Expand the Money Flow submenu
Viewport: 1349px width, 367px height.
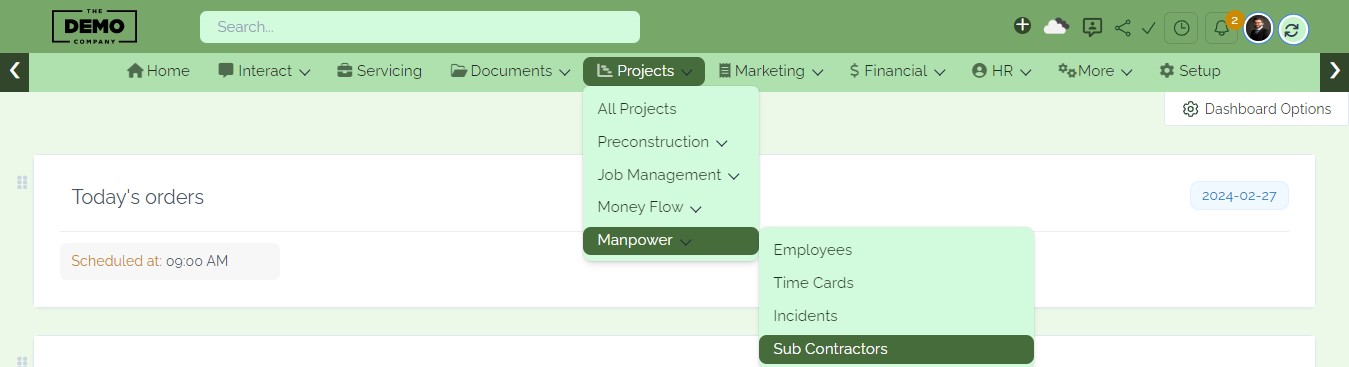point(650,207)
